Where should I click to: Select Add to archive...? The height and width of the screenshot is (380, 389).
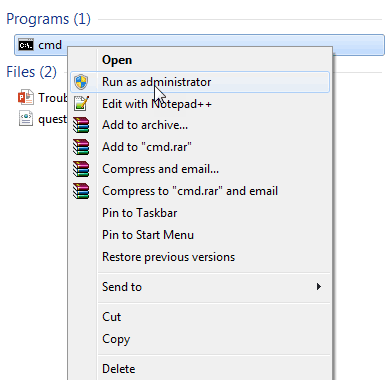(x=200, y=125)
